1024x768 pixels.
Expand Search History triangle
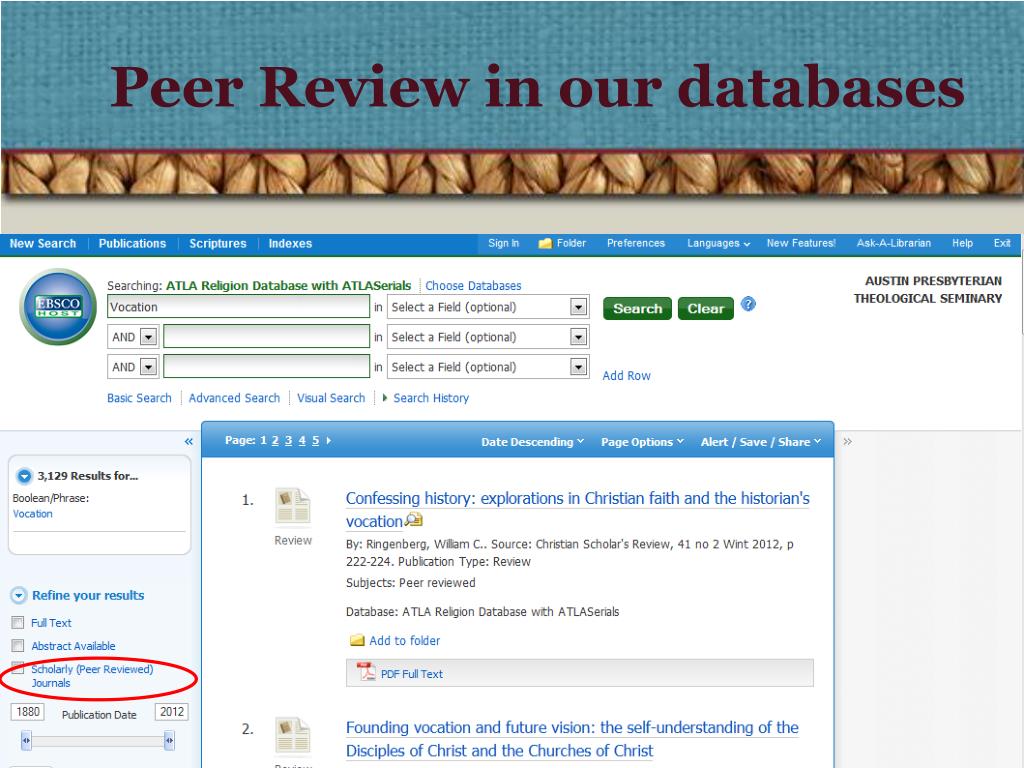(385, 398)
